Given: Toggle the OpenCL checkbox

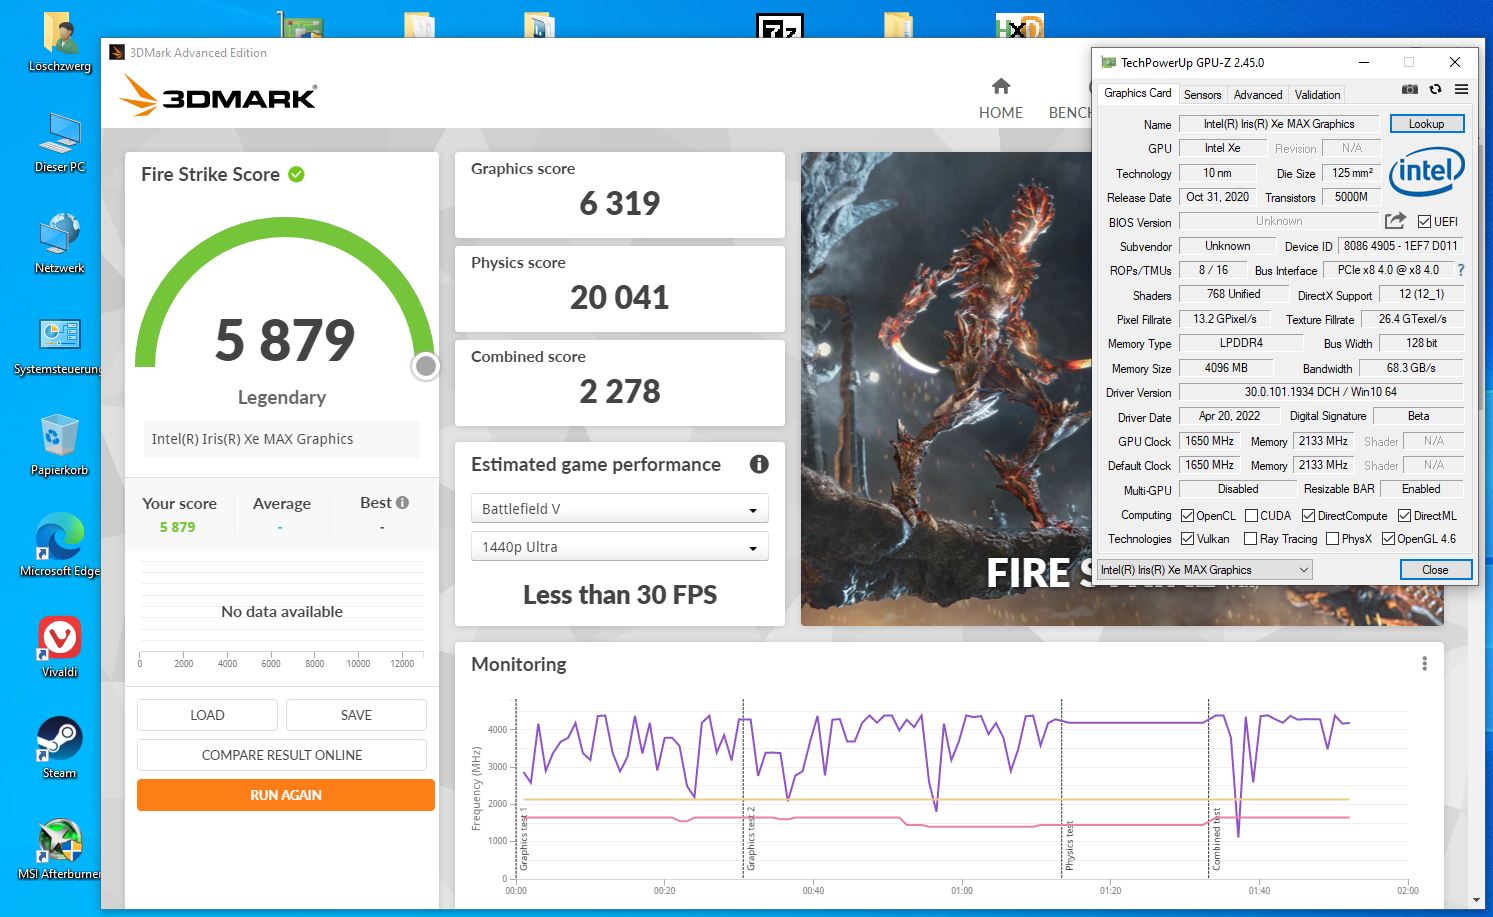Looking at the screenshot, I should point(1187,516).
